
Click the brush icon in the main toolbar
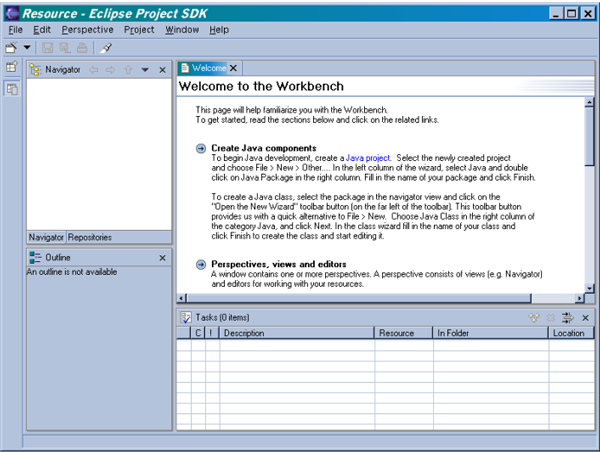(106, 47)
